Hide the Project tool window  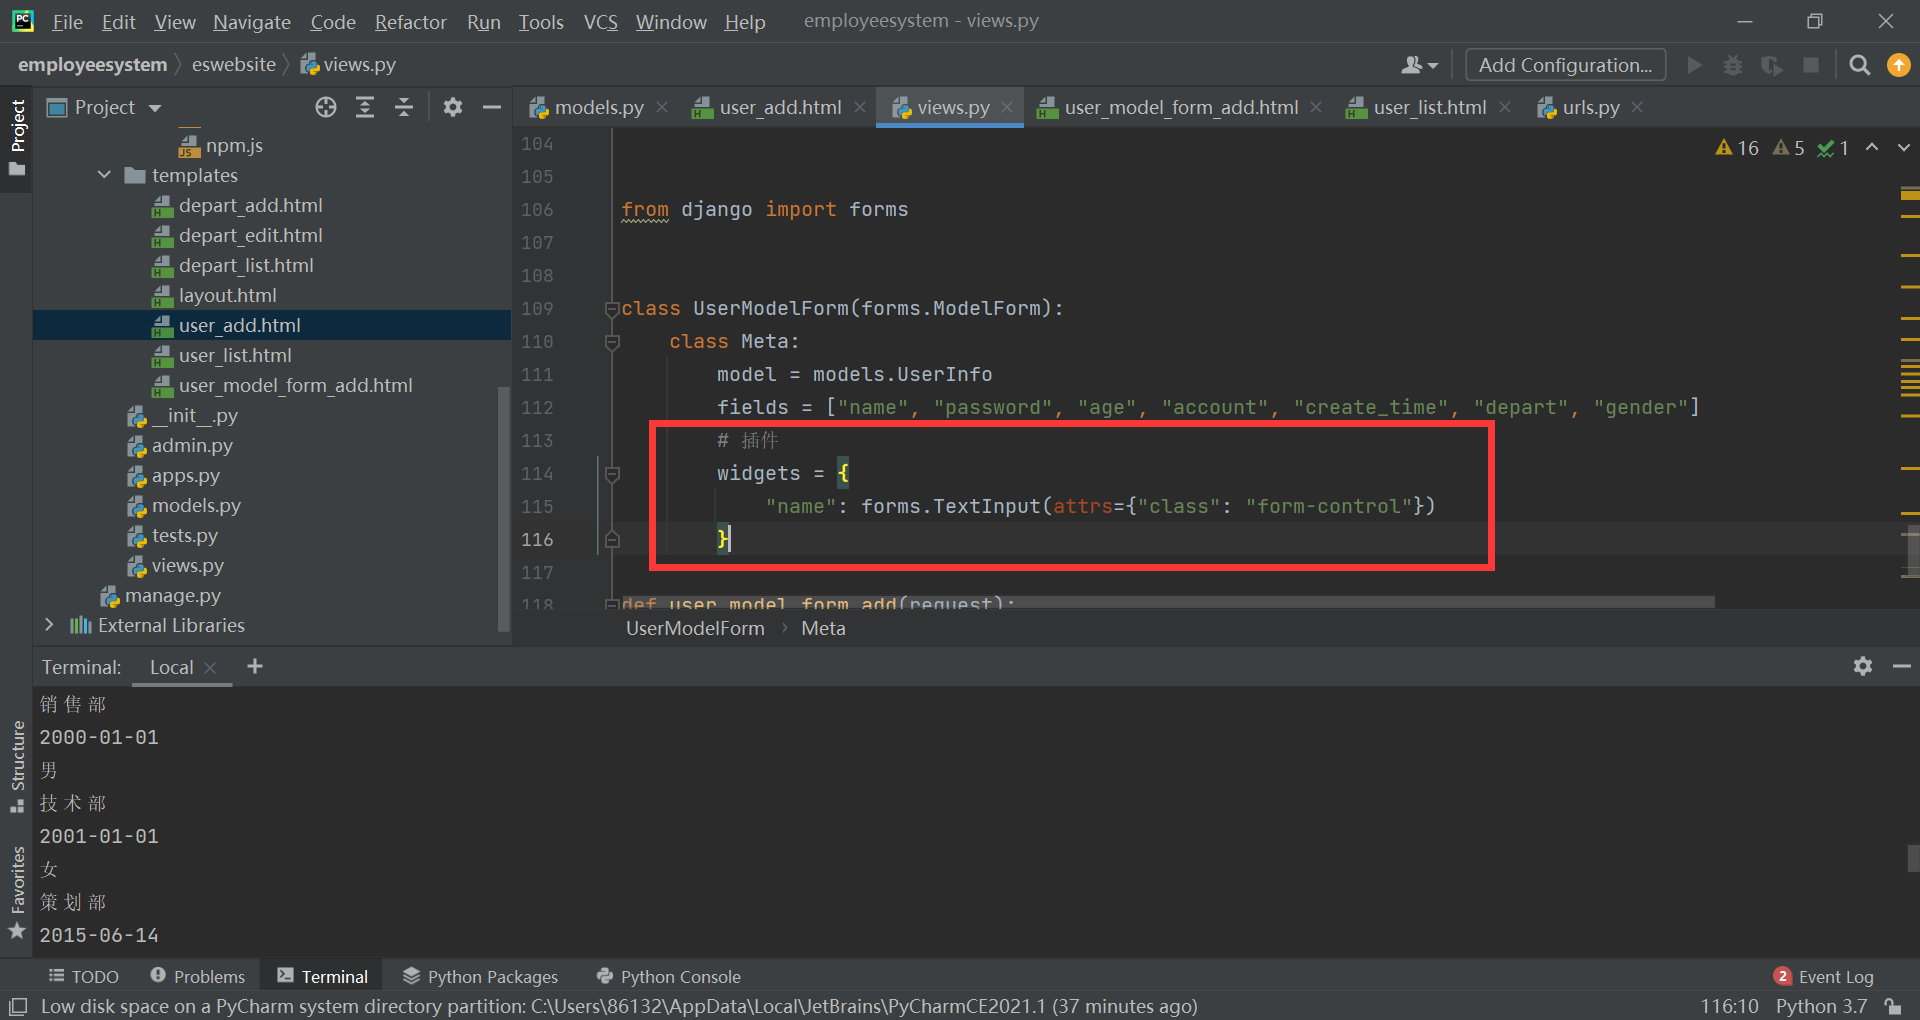click(491, 107)
